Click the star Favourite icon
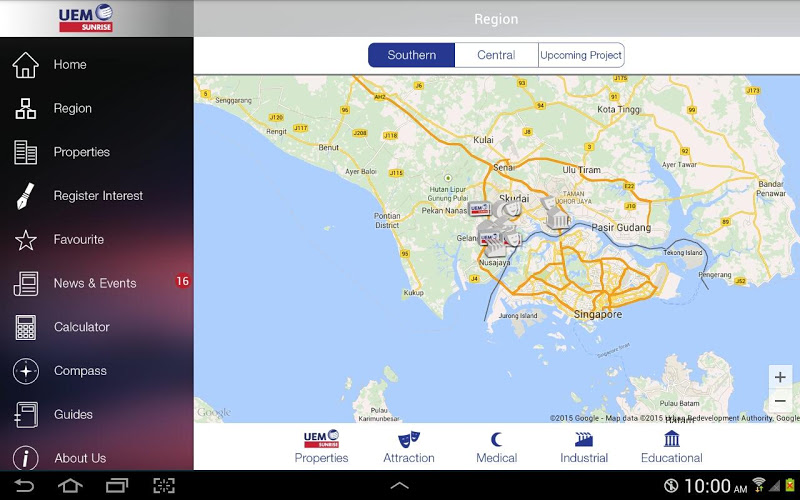This screenshot has width=800, height=500. pyautogui.click(x=26, y=240)
